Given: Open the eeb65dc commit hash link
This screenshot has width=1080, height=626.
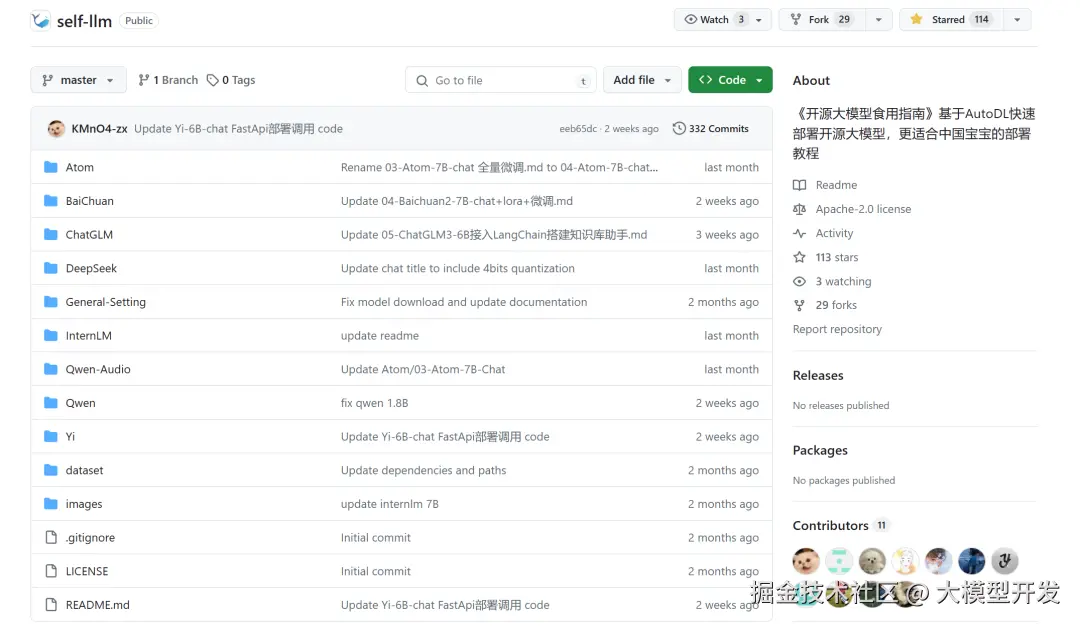Looking at the screenshot, I should click(578, 129).
